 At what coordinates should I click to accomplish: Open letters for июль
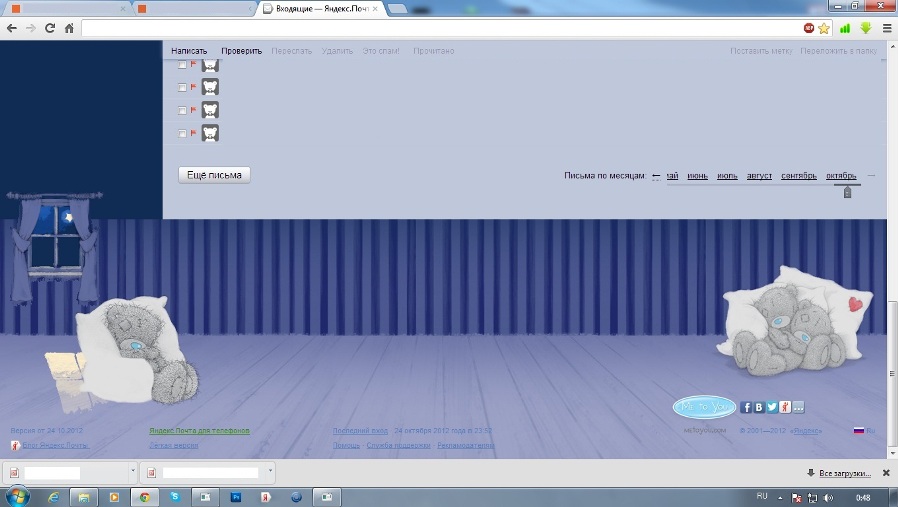727,176
